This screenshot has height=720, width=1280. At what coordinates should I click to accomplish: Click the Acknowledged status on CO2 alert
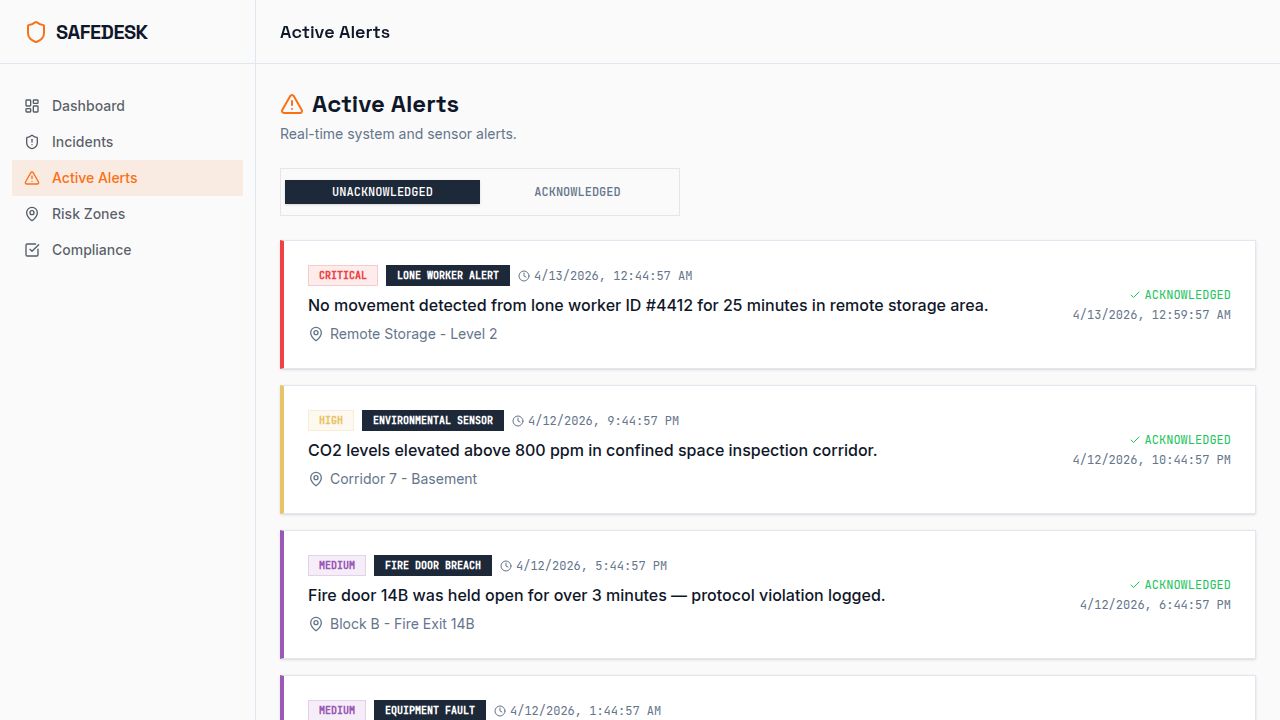[x=1180, y=440]
